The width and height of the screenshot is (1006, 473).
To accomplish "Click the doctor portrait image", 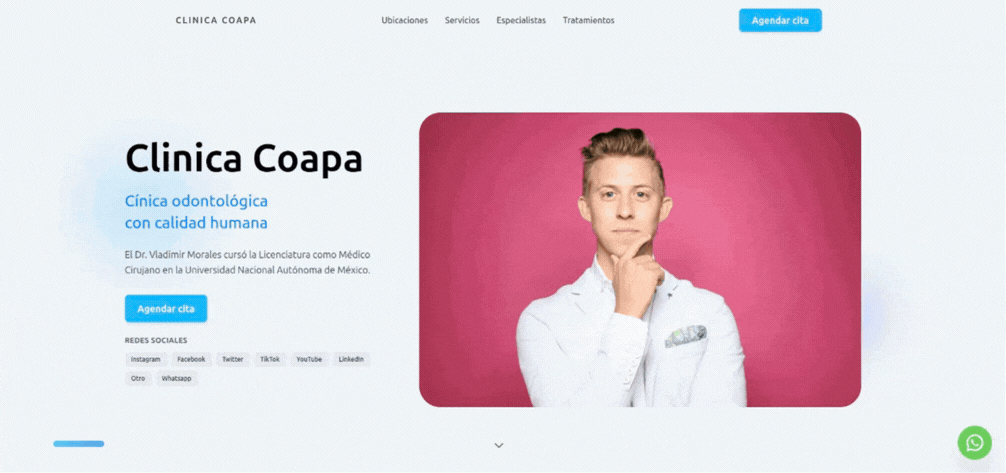I will pyautogui.click(x=640, y=260).
